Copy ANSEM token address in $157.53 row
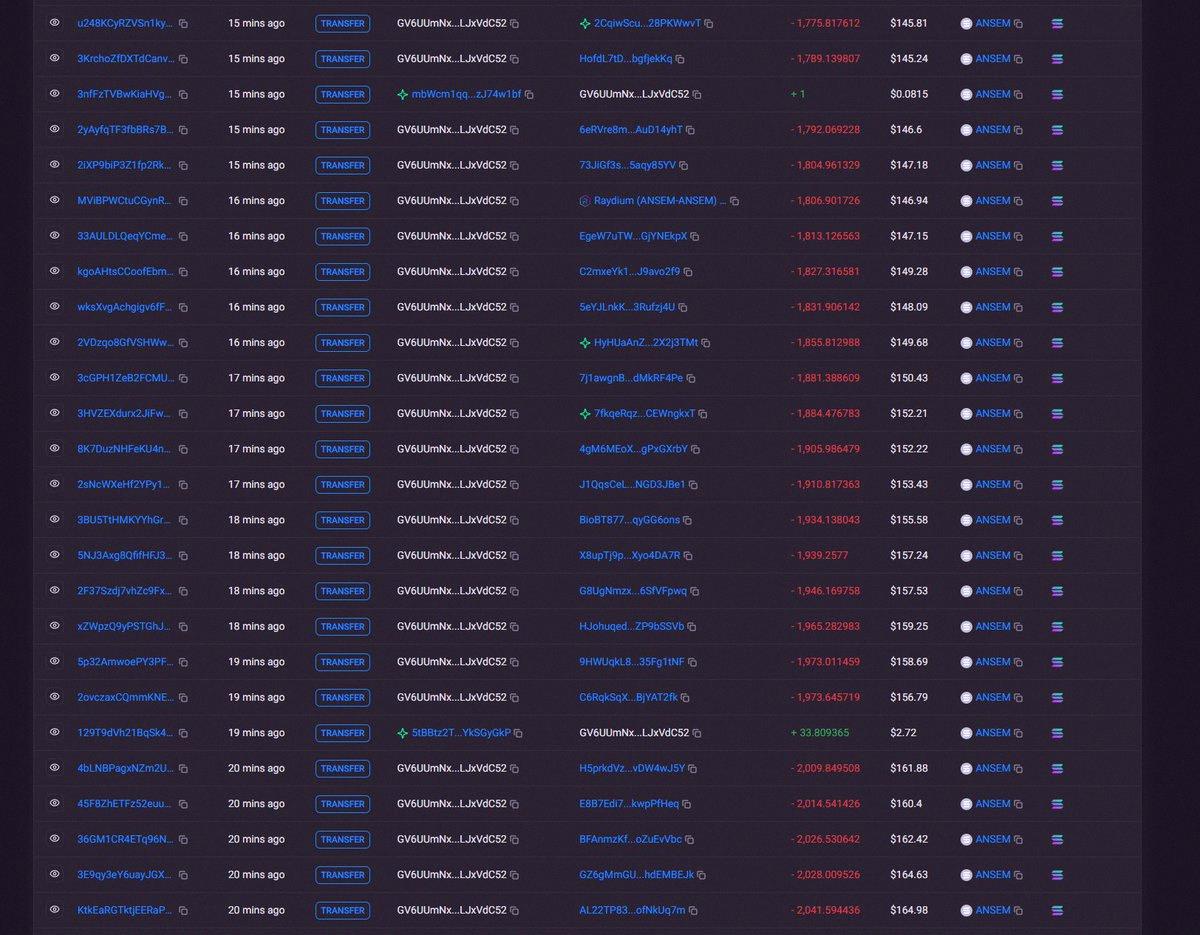1200x935 pixels. [1019, 591]
